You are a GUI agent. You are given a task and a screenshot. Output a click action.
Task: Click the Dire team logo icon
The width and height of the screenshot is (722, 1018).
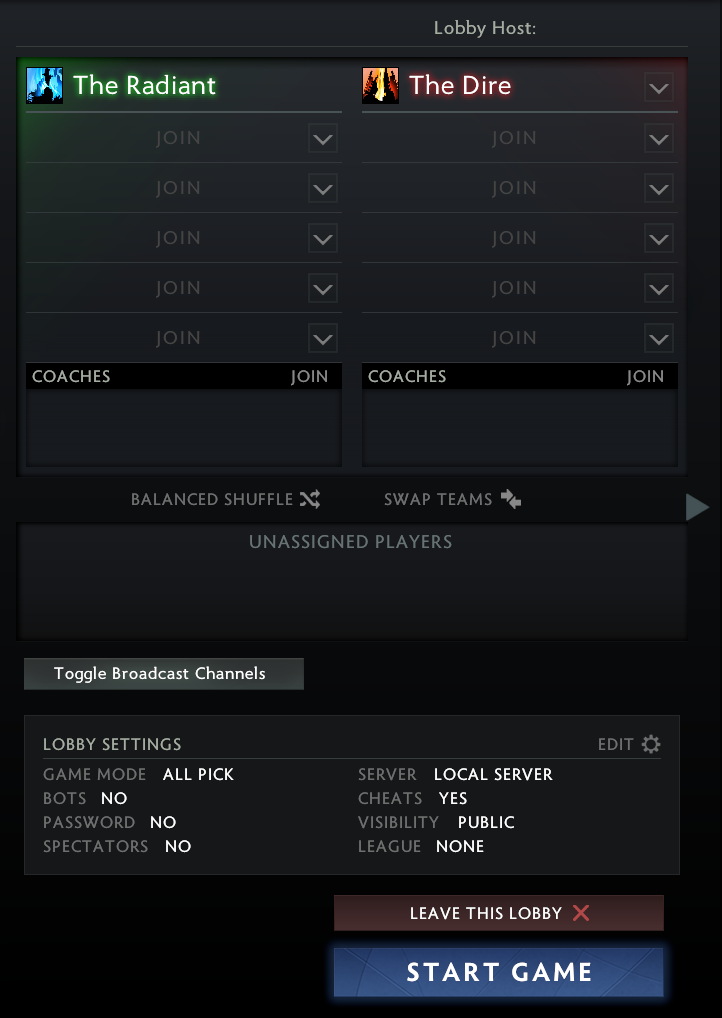click(380, 86)
